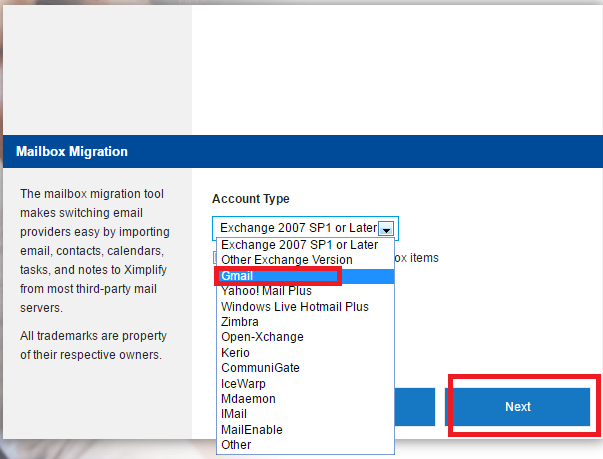Select Gmail from the account type list
The height and width of the screenshot is (459, 603).
click(305, 276)
